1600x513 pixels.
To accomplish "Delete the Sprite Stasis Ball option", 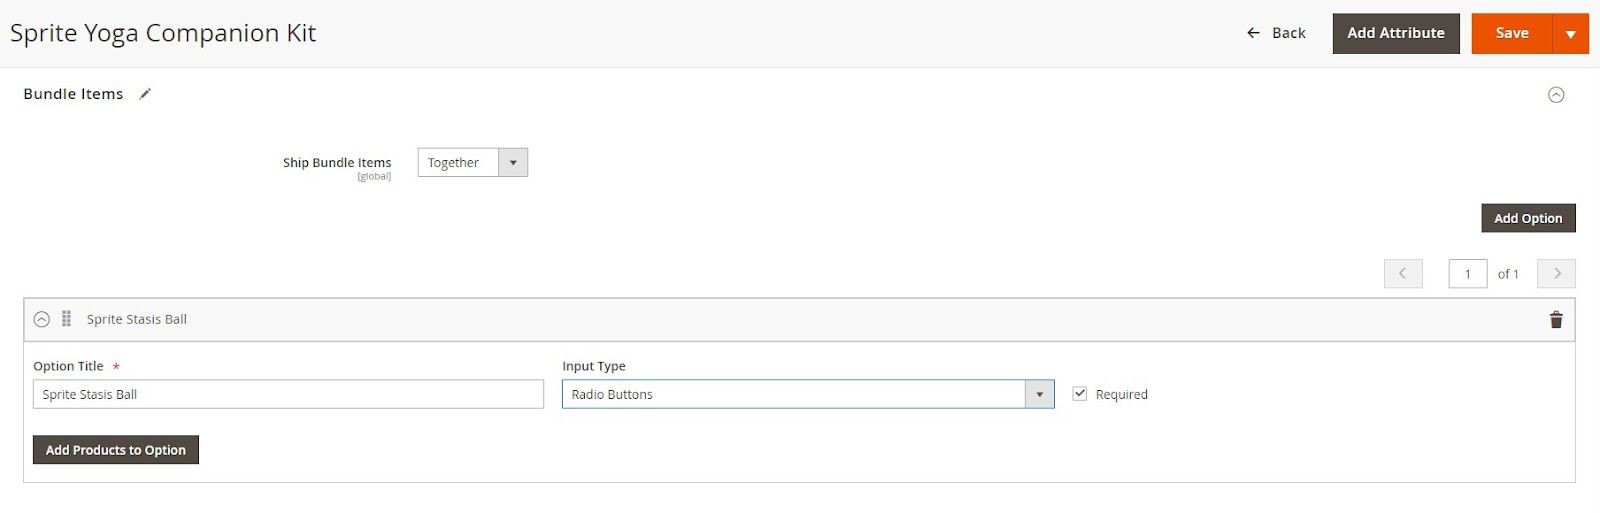I will [x=1556, y=320].
